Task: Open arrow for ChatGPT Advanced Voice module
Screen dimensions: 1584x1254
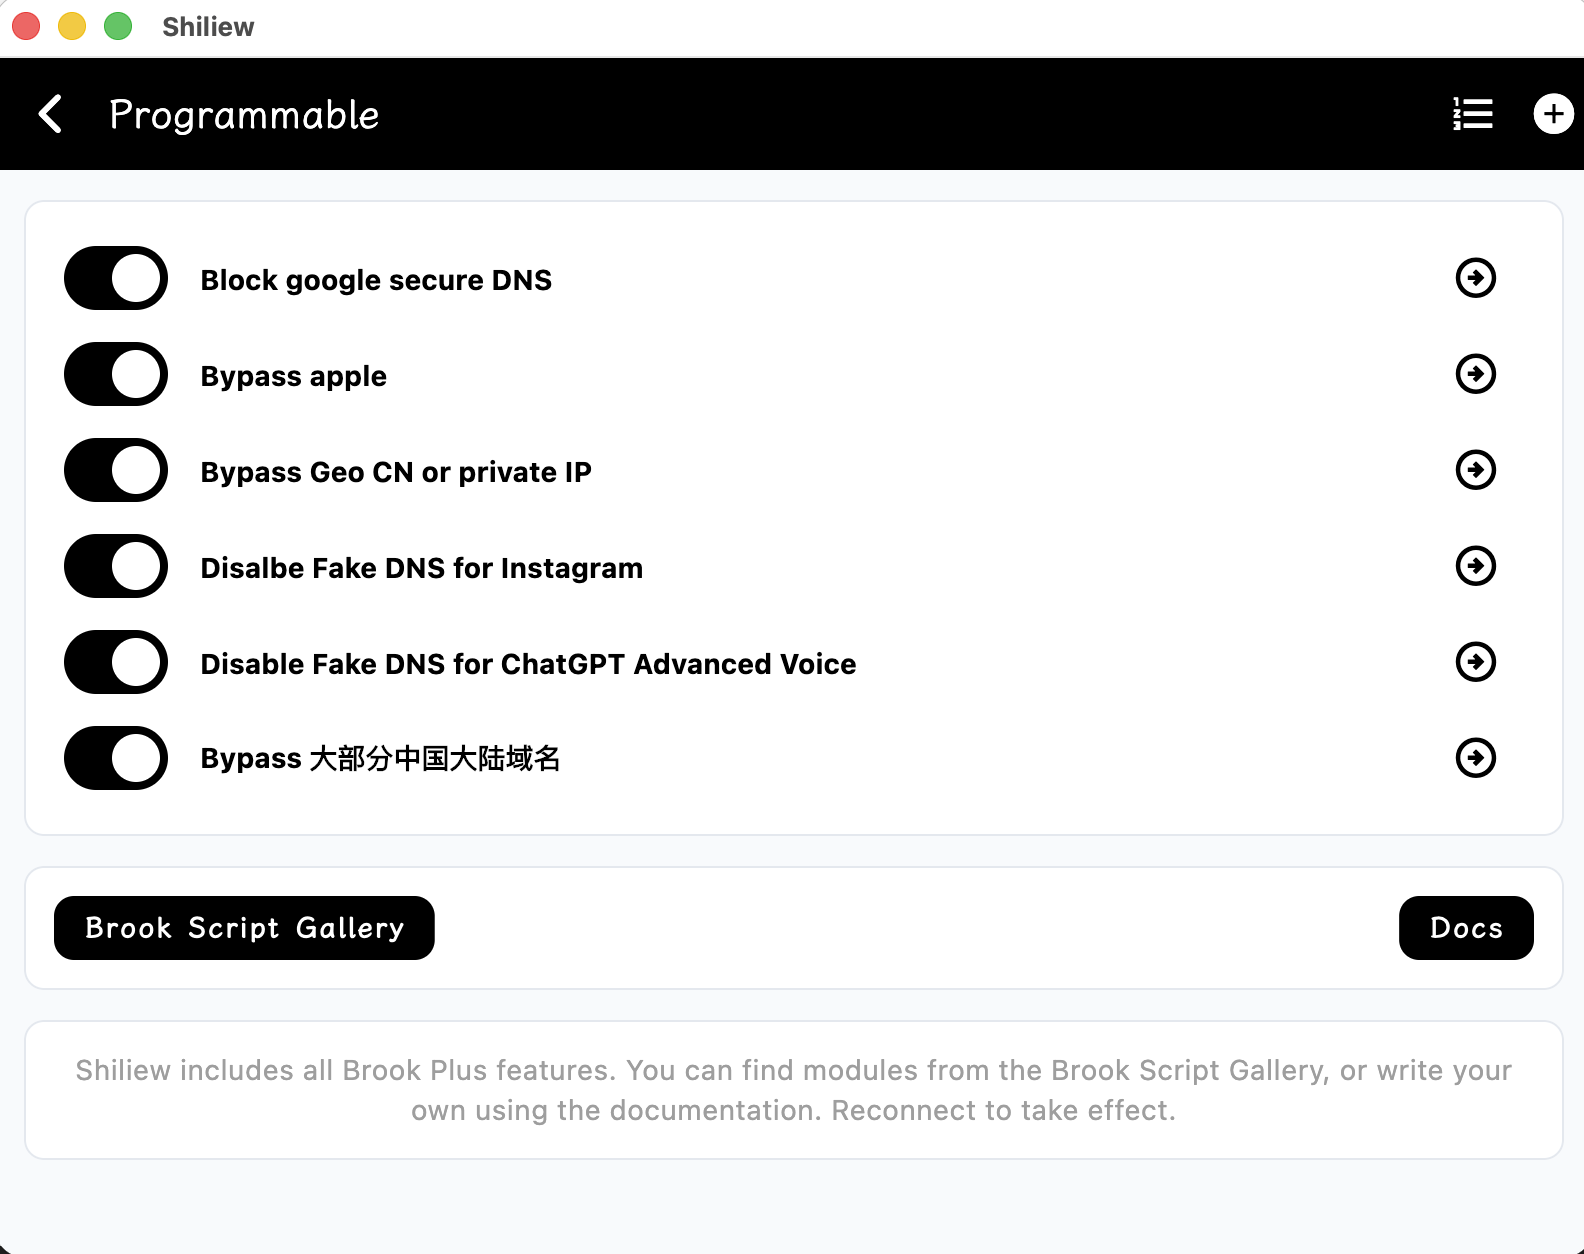Action: coord(1475,662)
